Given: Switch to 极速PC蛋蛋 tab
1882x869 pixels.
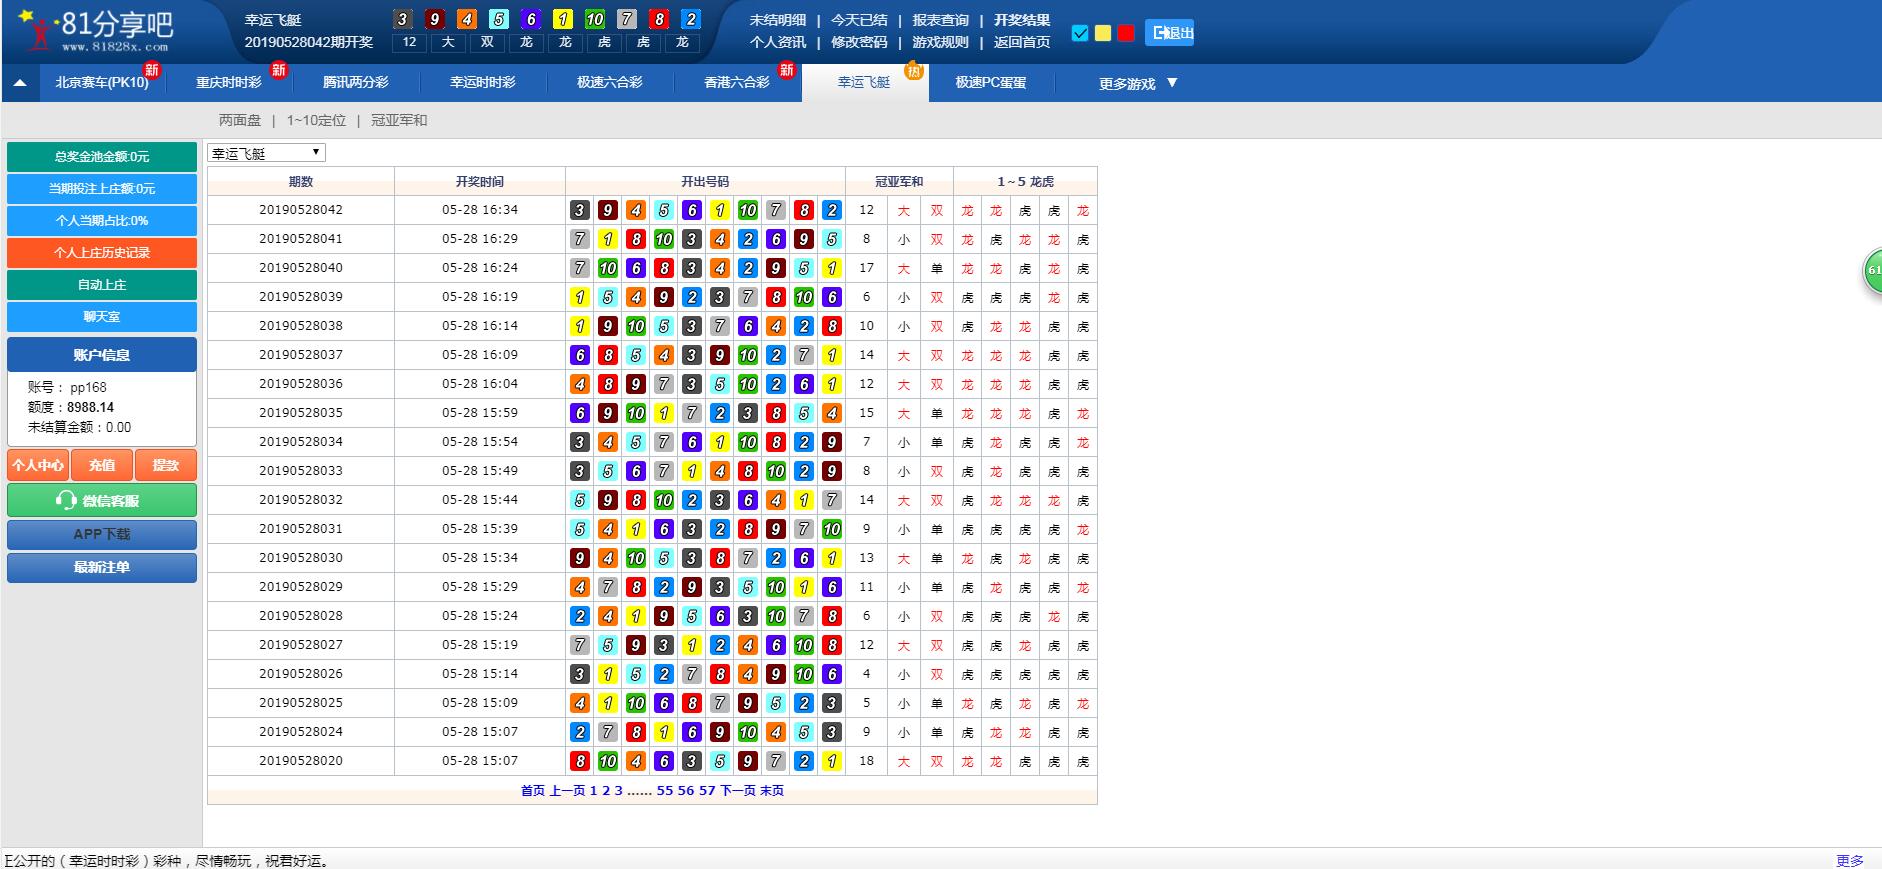Looking at the screenshot, I should [x=990, y=83].
